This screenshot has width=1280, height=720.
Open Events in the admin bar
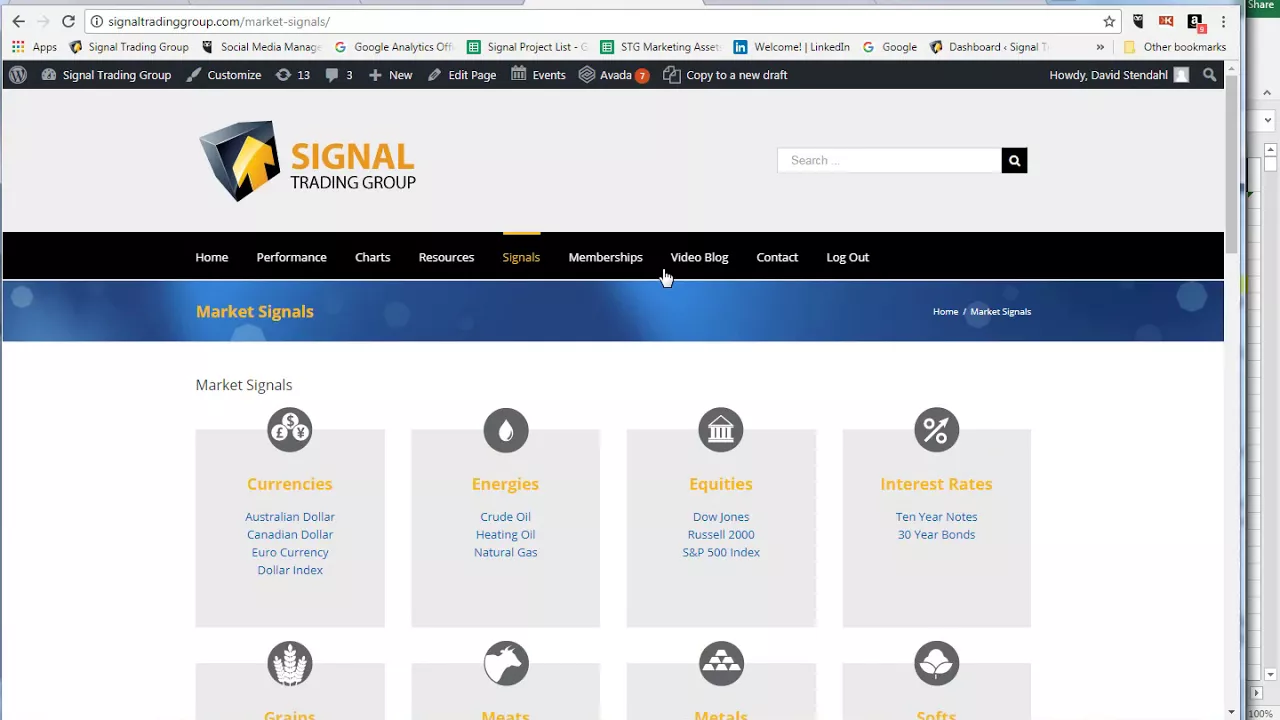(538, 75)
